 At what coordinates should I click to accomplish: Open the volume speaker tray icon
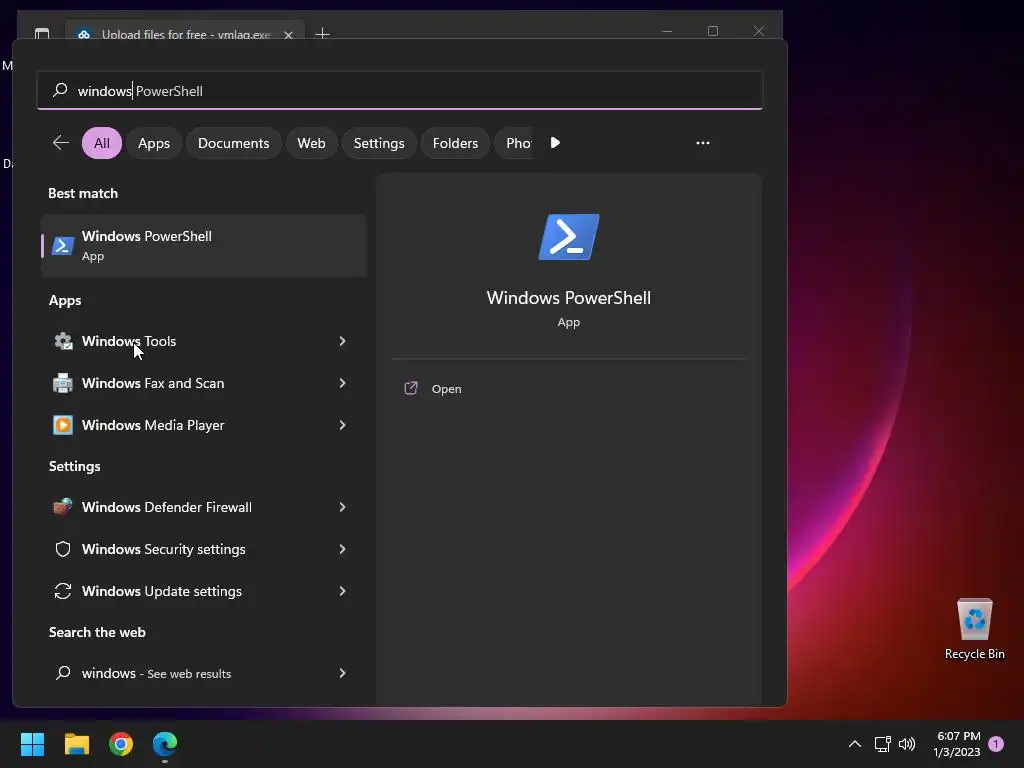coord(907,744)
